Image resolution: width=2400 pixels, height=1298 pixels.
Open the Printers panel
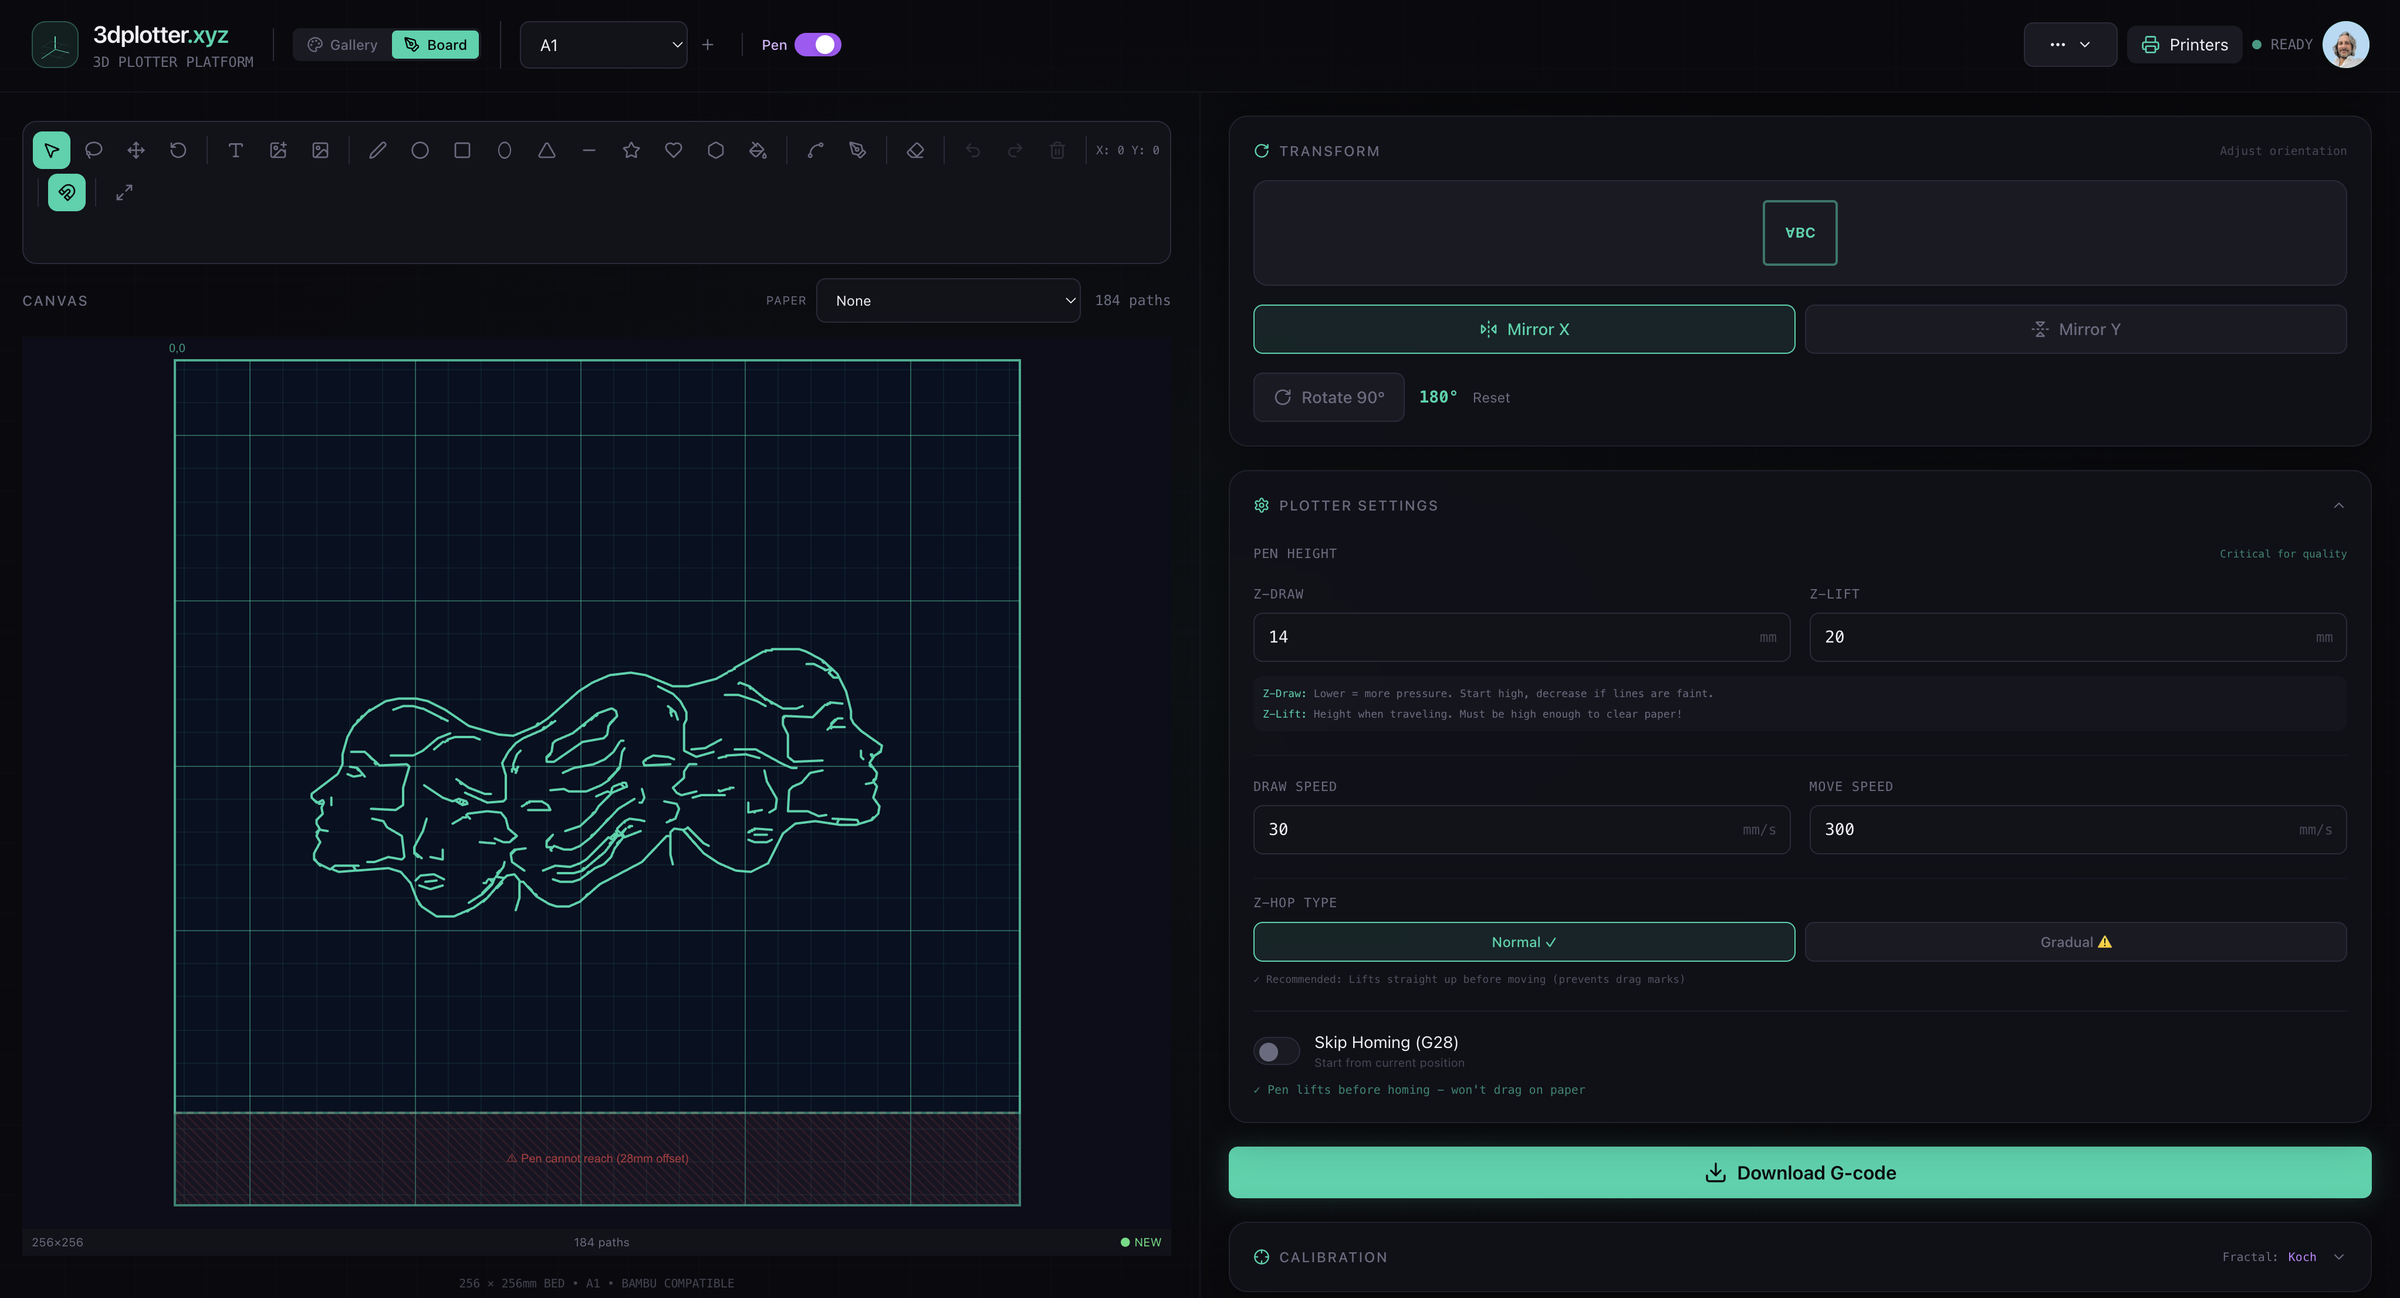coord(2185,45)
